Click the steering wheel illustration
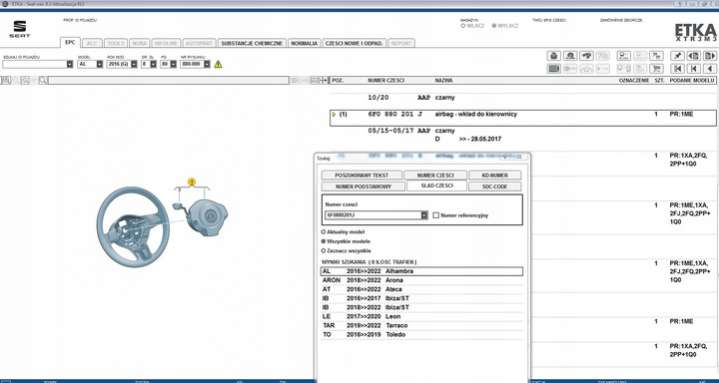 point(133,226)
